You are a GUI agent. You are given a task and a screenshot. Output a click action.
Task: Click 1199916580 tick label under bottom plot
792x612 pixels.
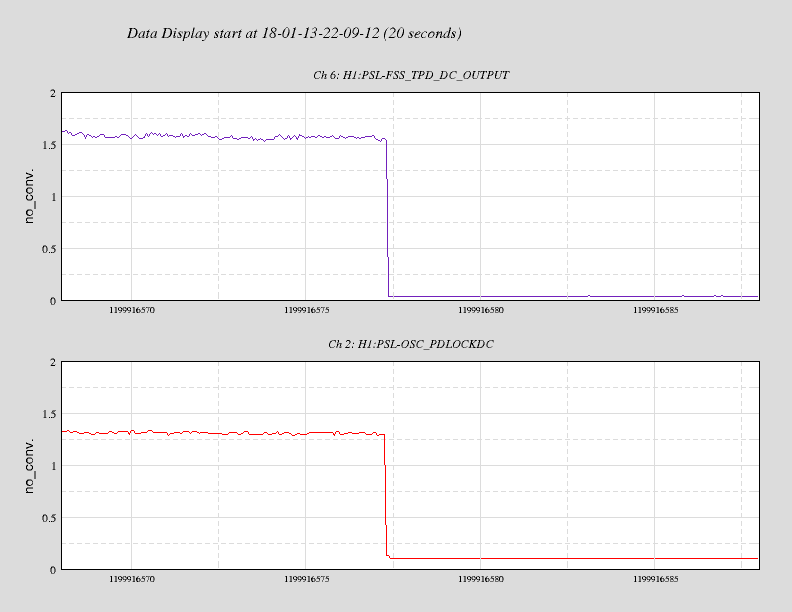[x=480, y=579]
